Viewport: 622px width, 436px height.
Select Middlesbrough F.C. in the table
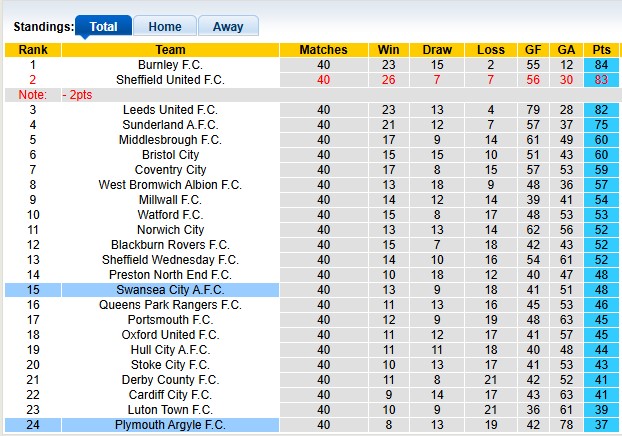(x=170, y=140)
